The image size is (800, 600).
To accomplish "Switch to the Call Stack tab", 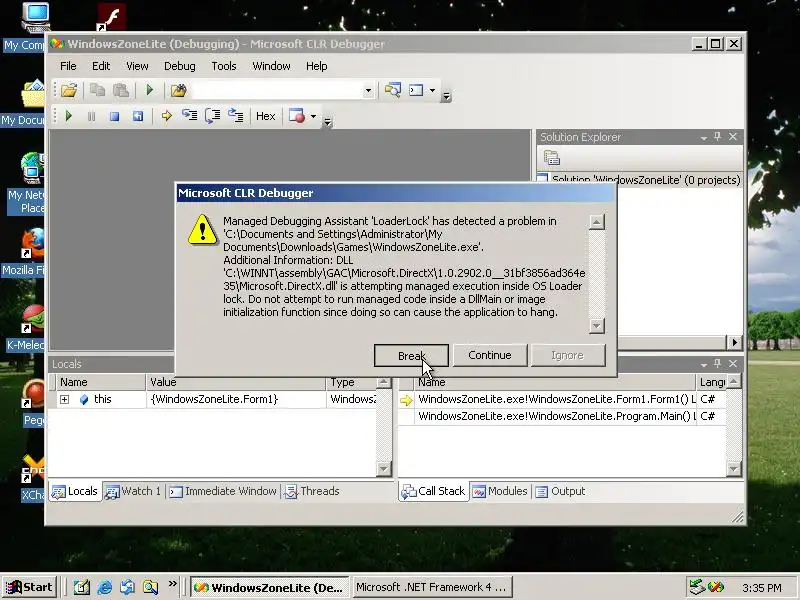I will (434, 491).
